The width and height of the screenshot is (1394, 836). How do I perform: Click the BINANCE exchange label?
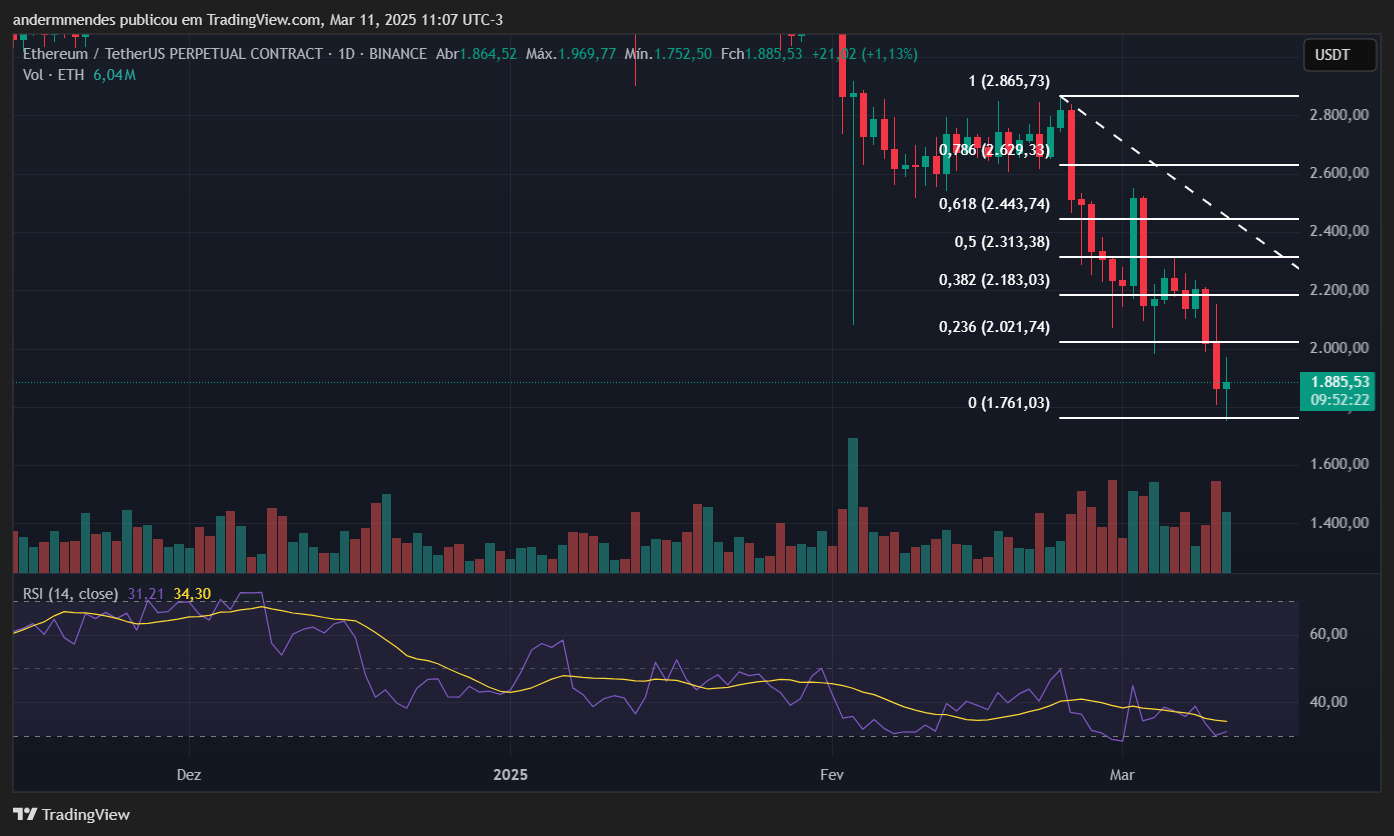tap(397, 53)
